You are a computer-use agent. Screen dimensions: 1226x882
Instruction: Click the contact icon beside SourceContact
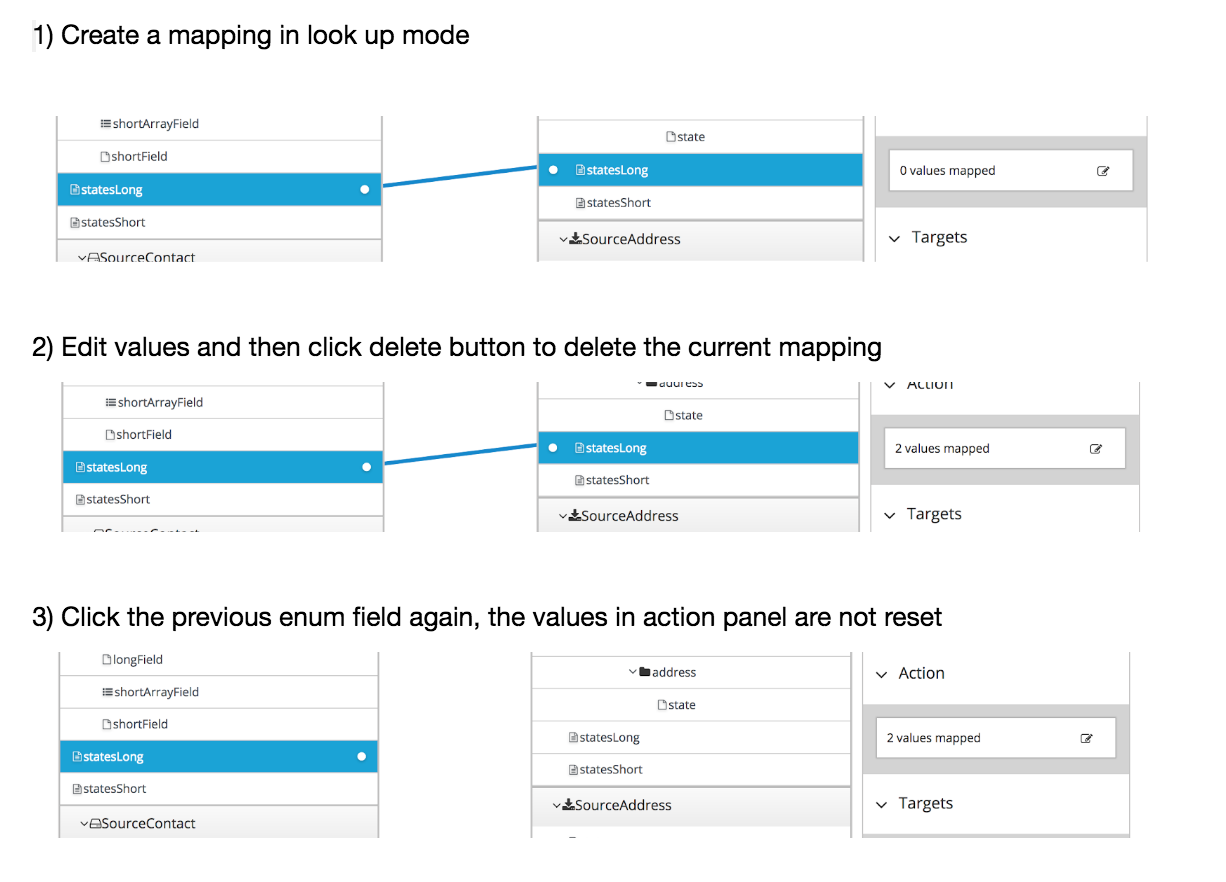(93, 821)
